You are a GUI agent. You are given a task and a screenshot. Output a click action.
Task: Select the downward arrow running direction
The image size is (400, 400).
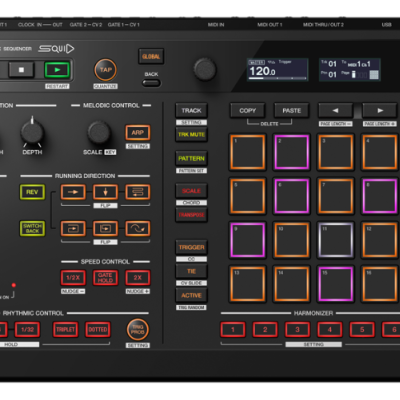pyautogui.click(x=105, y=192)
